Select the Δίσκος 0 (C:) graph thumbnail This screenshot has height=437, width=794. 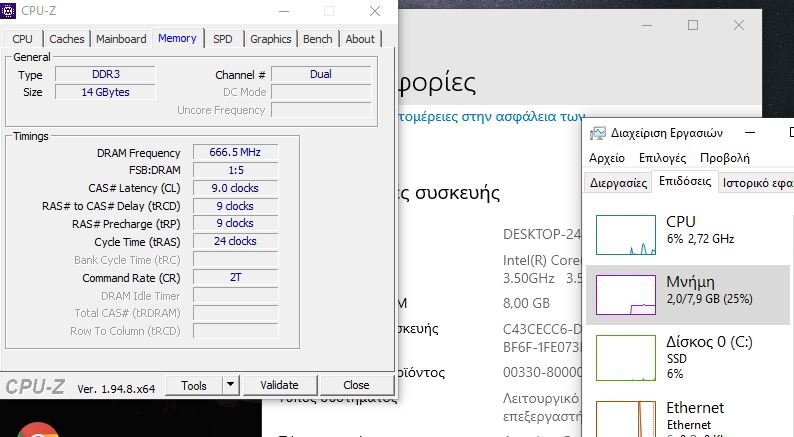click(x=626, y=357)
